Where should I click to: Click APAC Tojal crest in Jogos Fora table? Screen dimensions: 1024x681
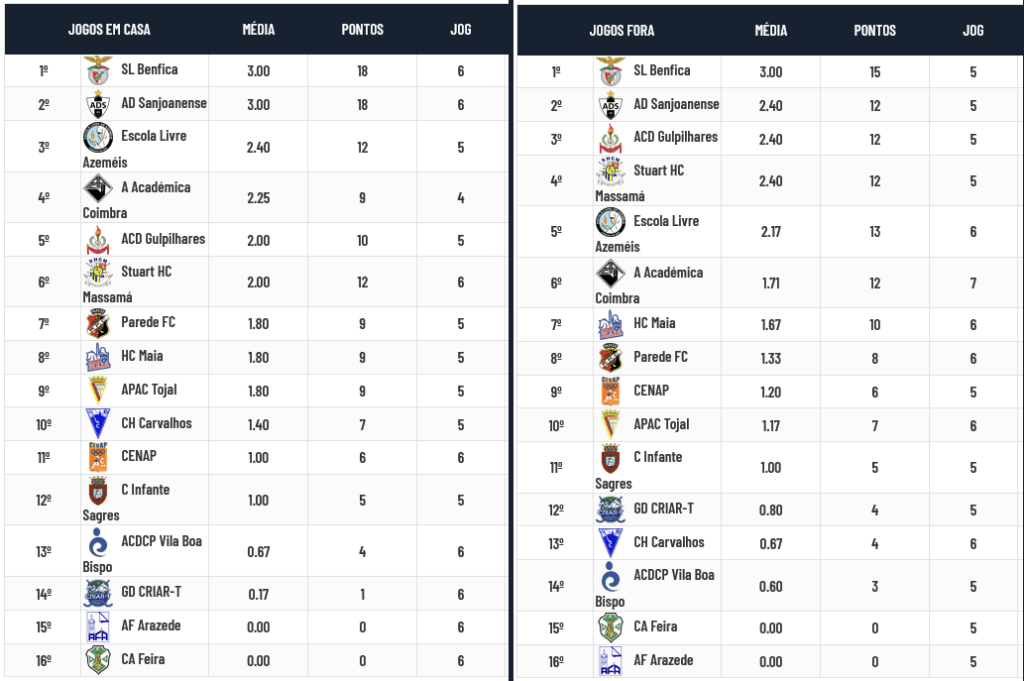coord(609,425)
